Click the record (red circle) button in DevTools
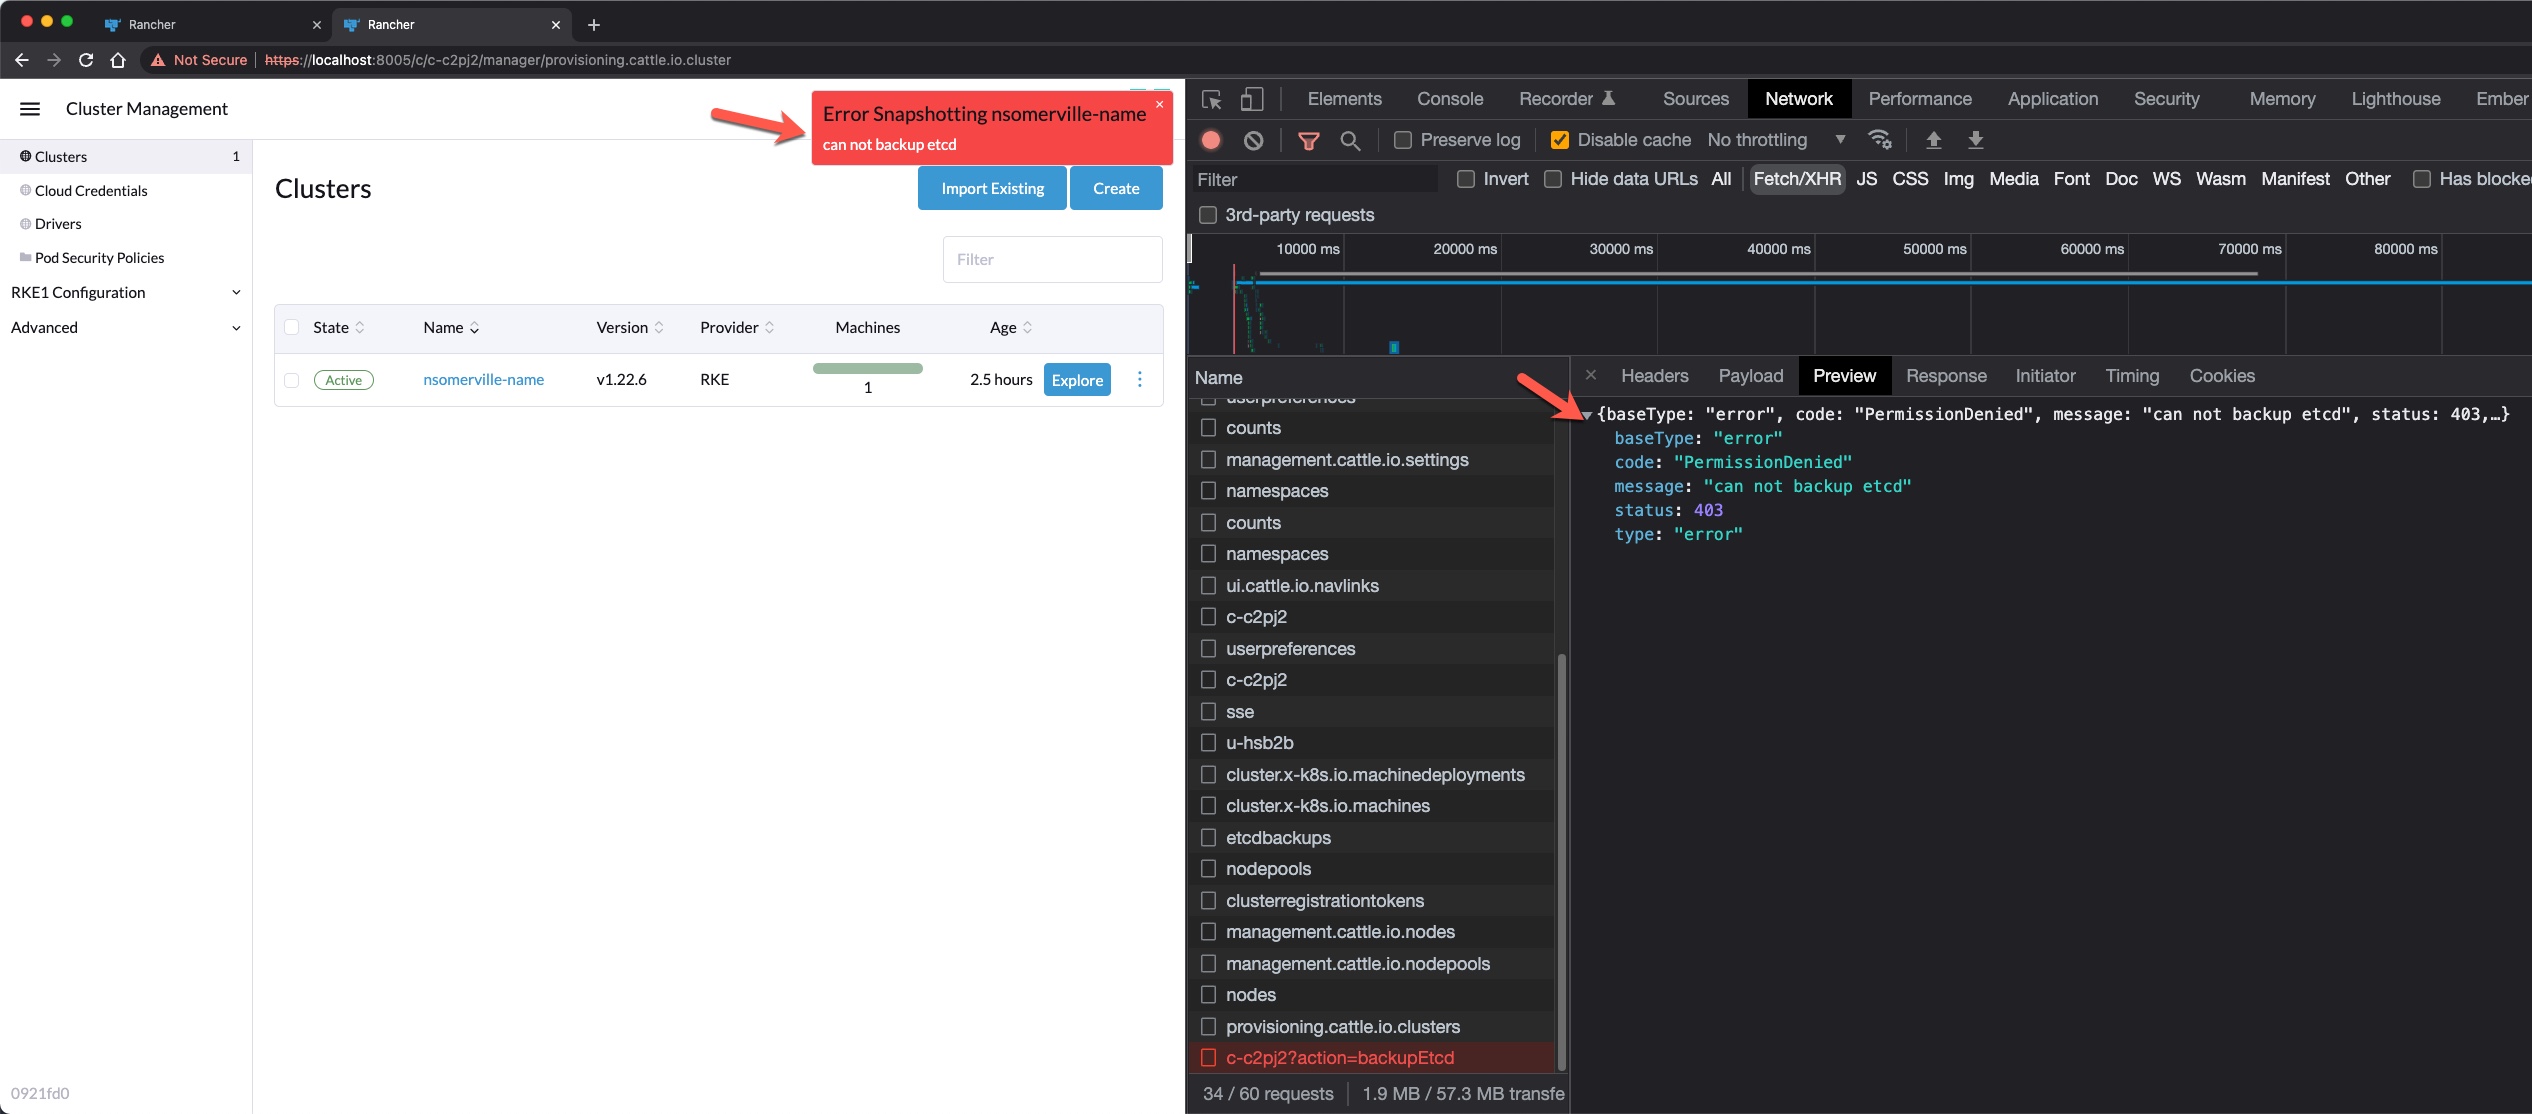Screen dimensions: 2532x1114 point(1216,142)
